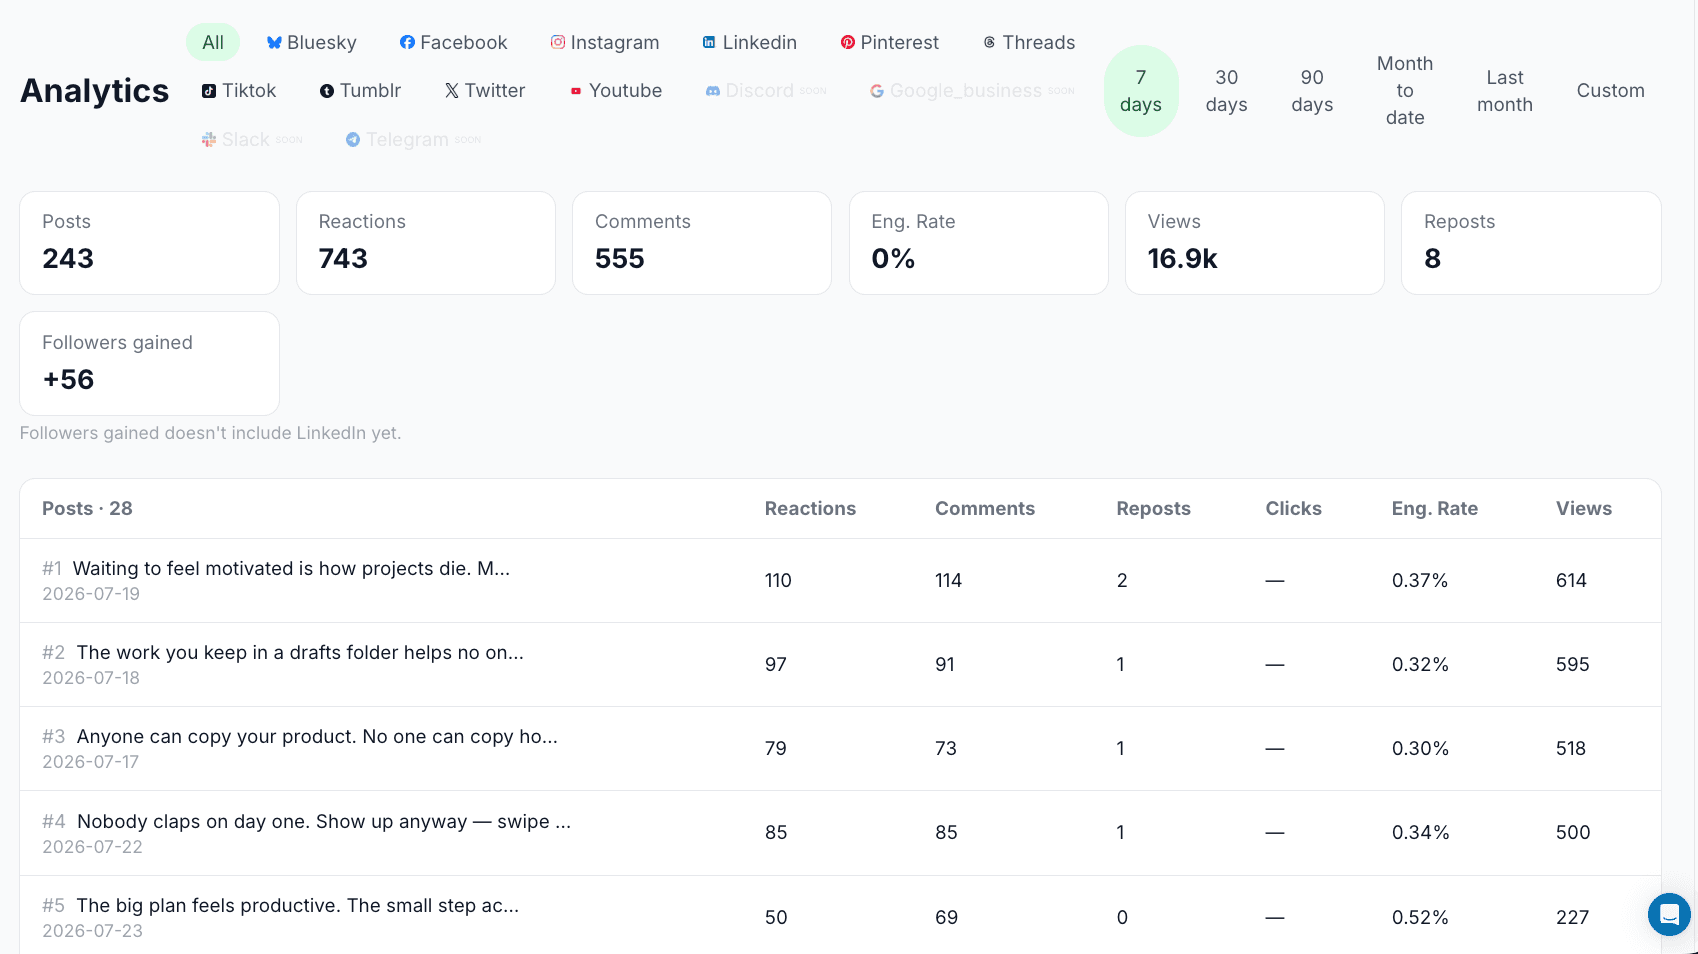
Task: Click the 614 views value
Action: (x=1571, y=581)
